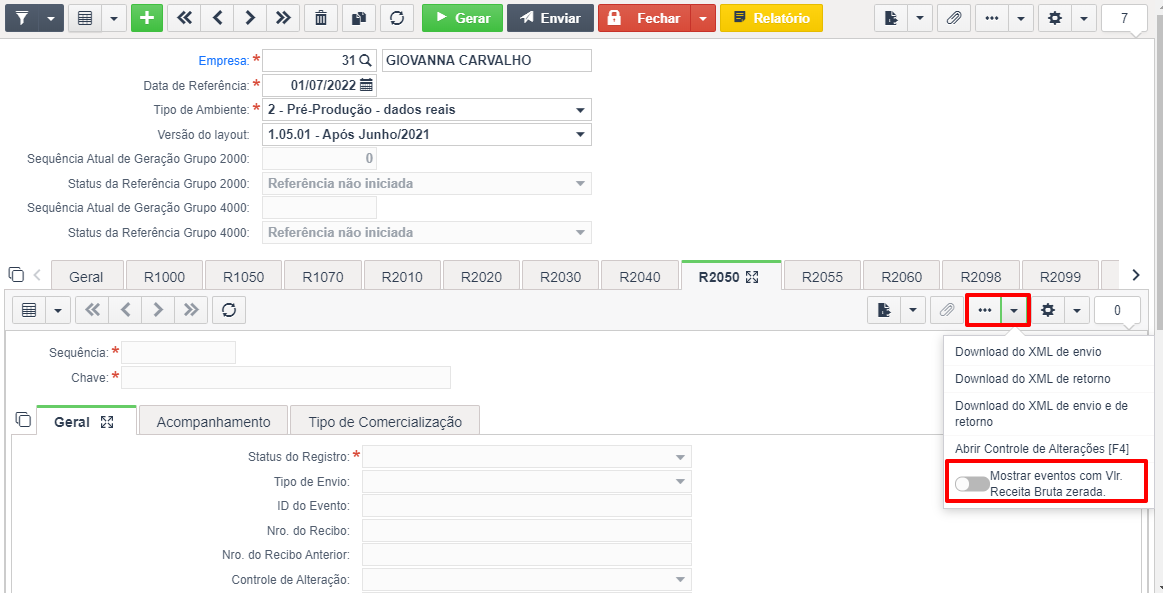Switch to the R2010 tab
The width and height of the screenshot is (1163, 593).
click(x=402, y=277)
